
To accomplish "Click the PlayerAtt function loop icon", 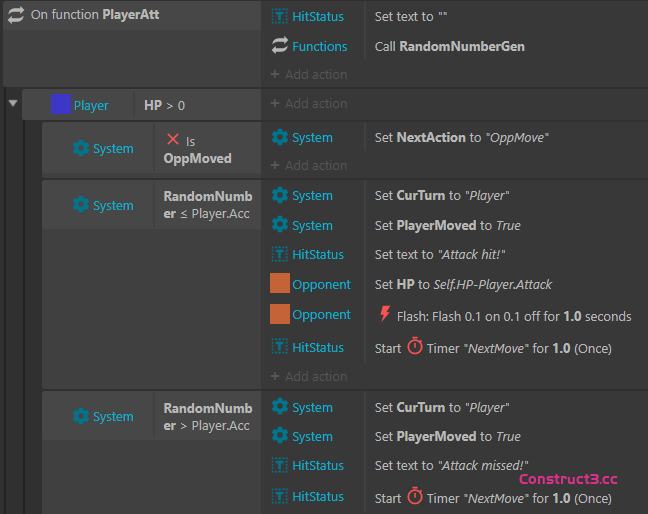I will pyautogui.click(x=16, y=16).
